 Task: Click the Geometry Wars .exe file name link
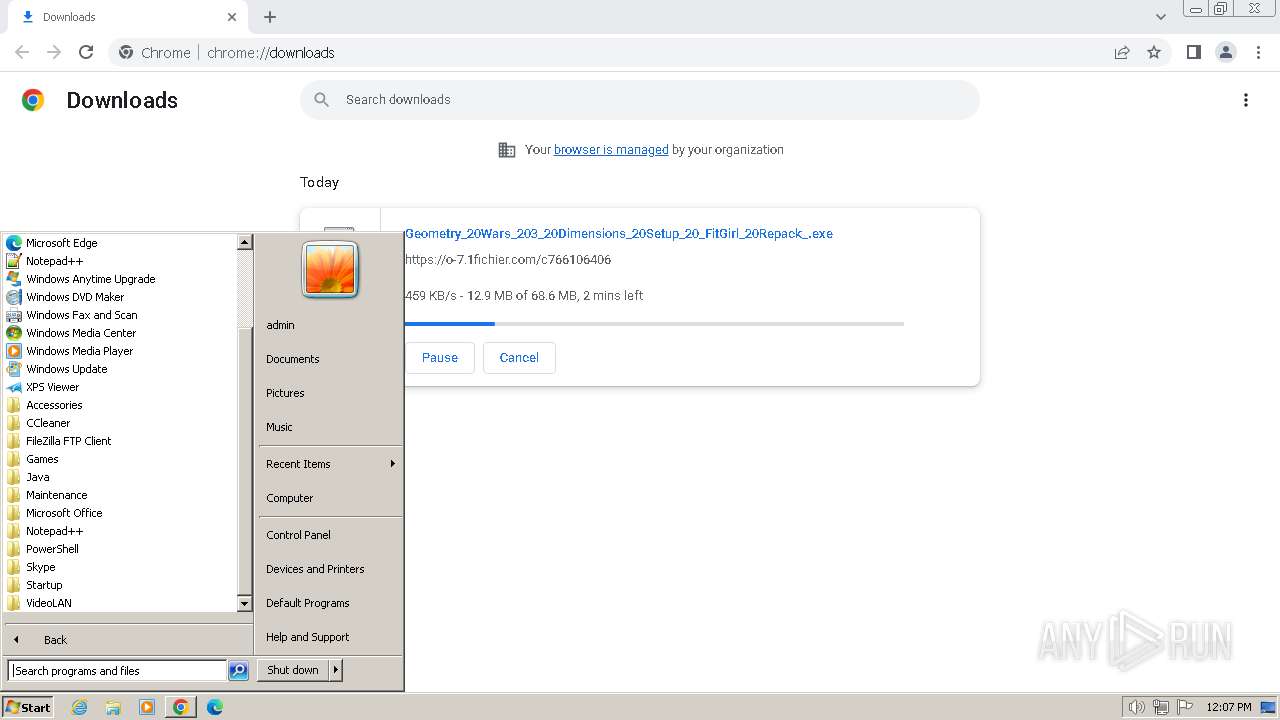619,234
